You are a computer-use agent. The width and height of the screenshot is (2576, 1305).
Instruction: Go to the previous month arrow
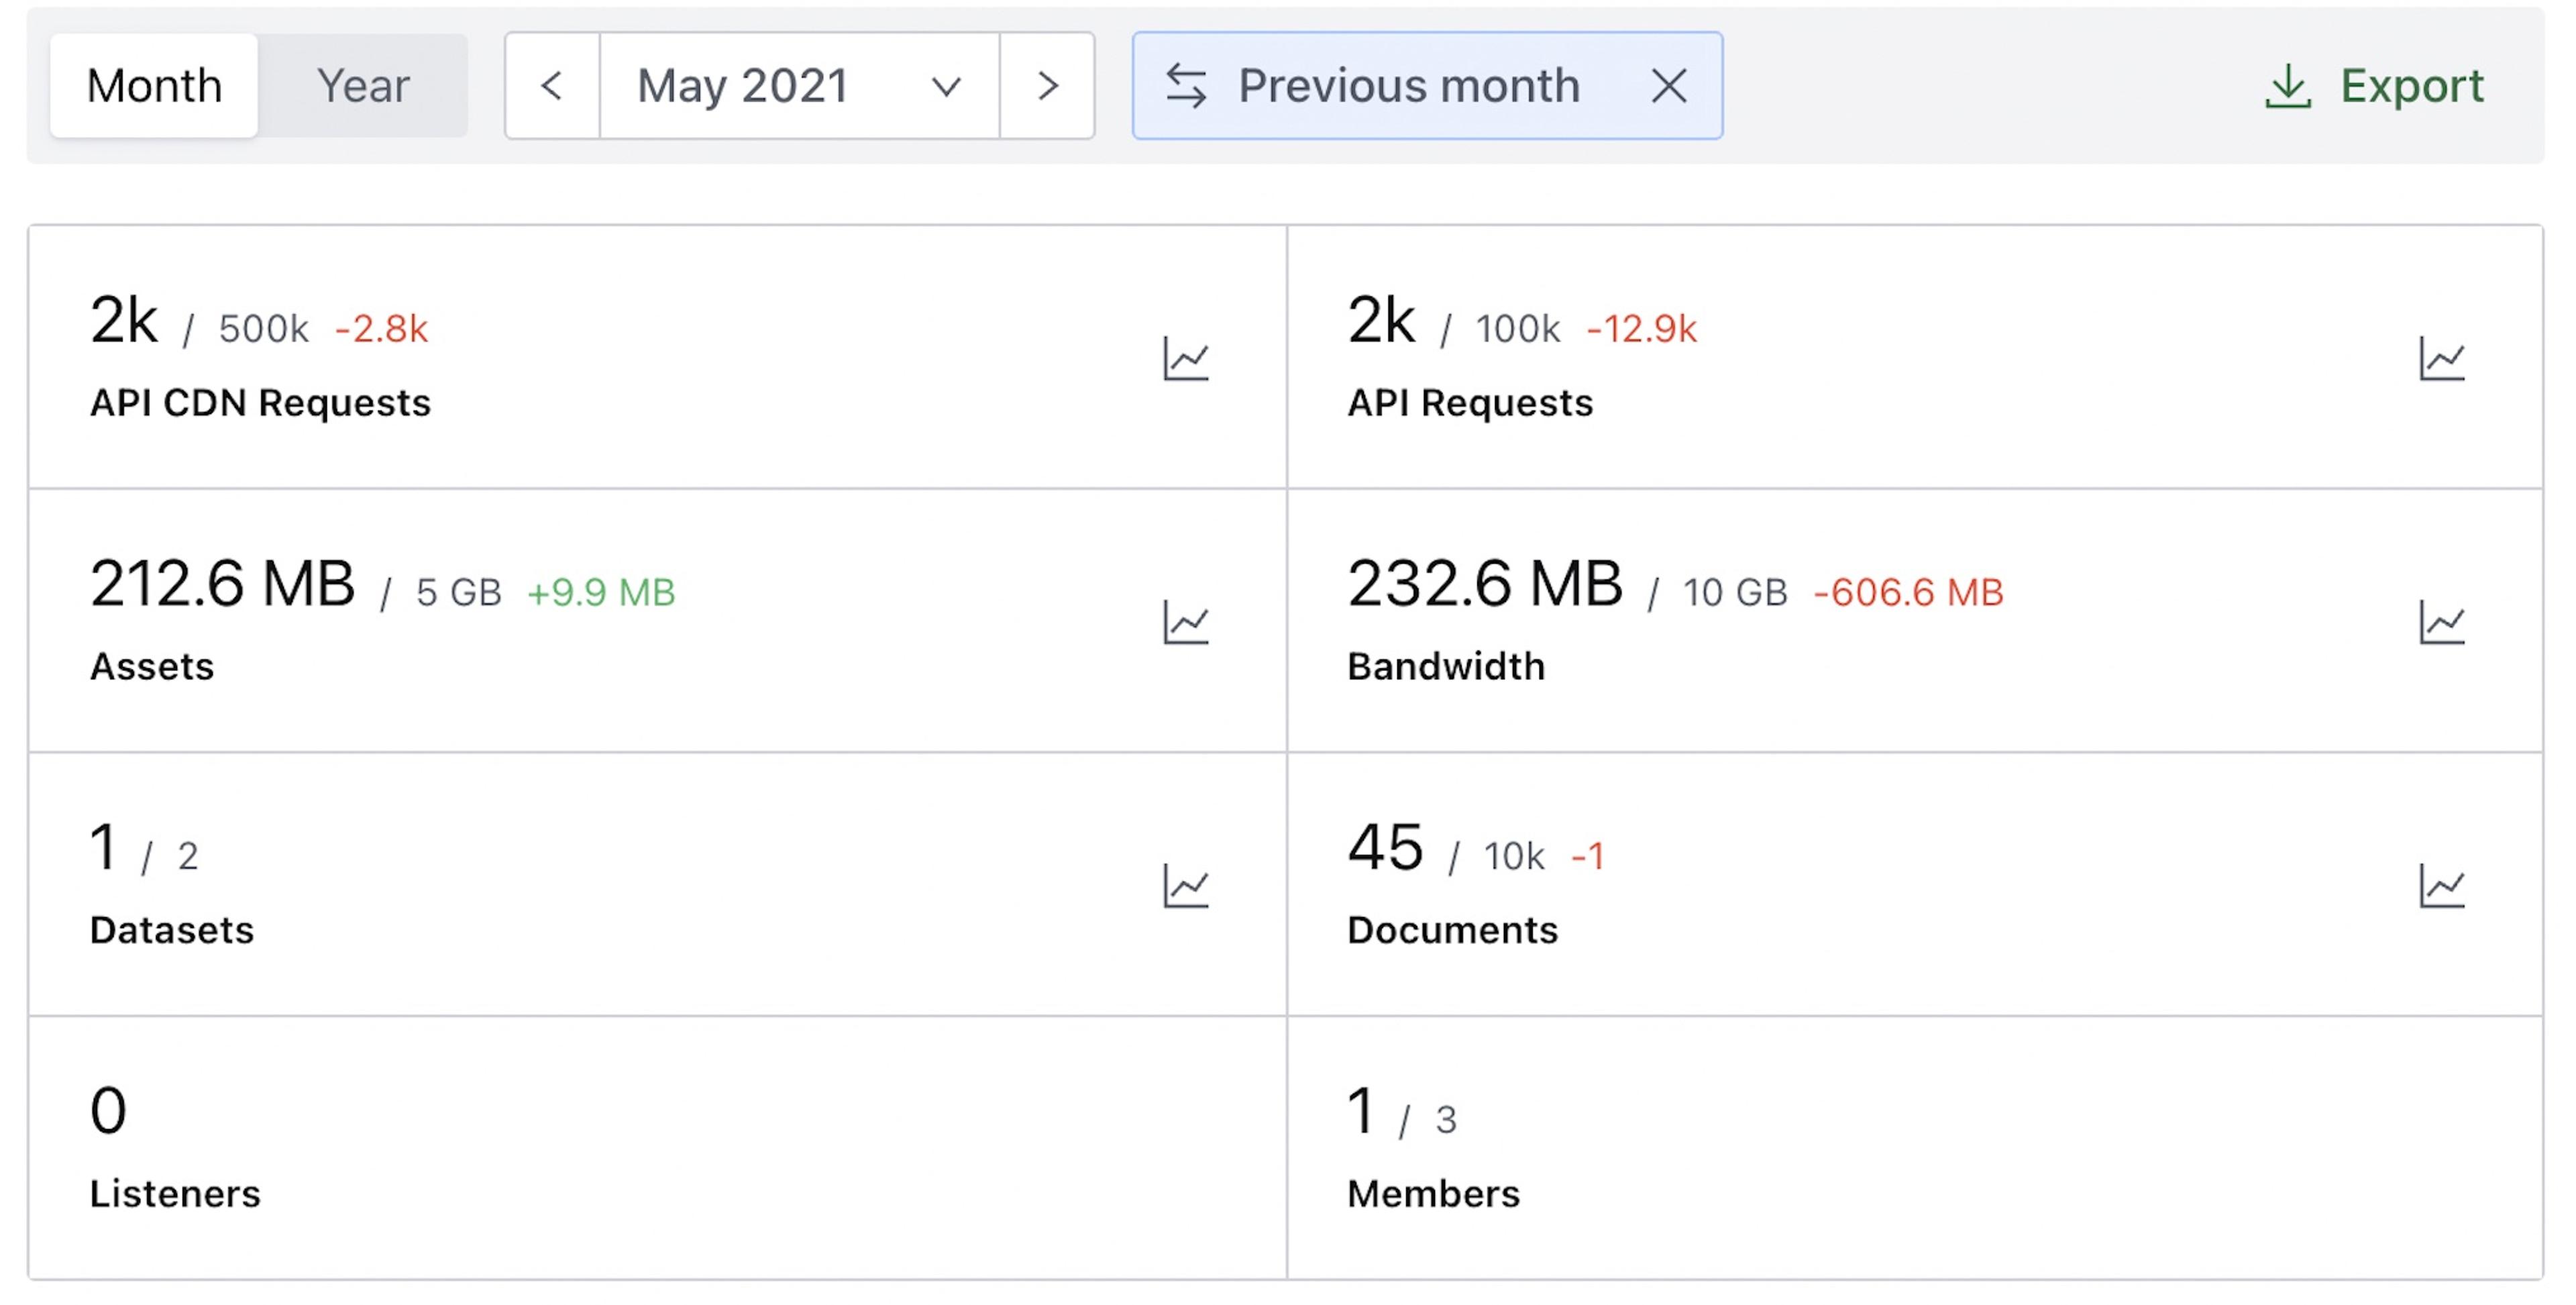pos(552,86)
